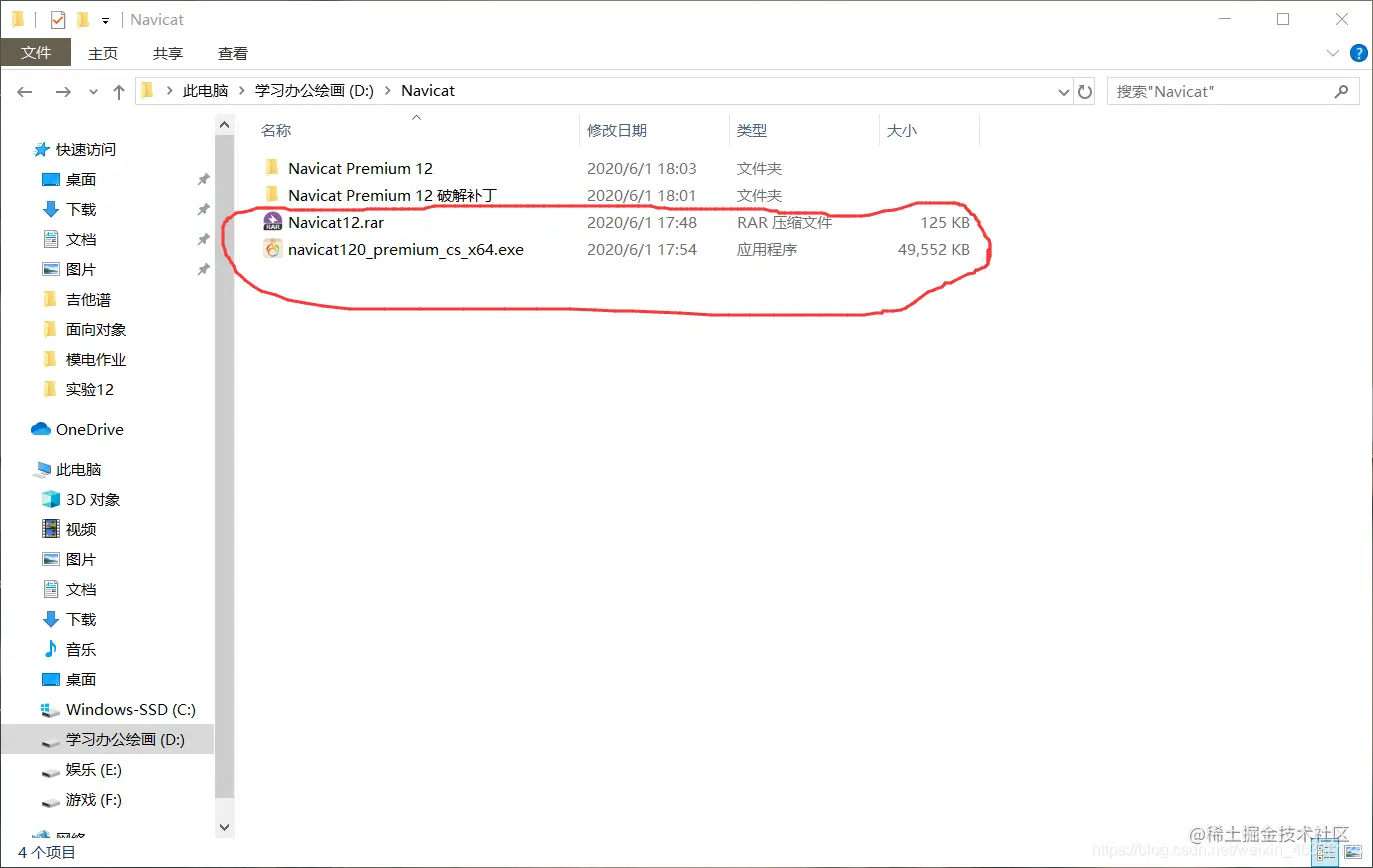Open 游戏 (F:) drive in sidebar
Image resolution: width=1373 pixels, height=868 pixels.
tap(94, 799)
